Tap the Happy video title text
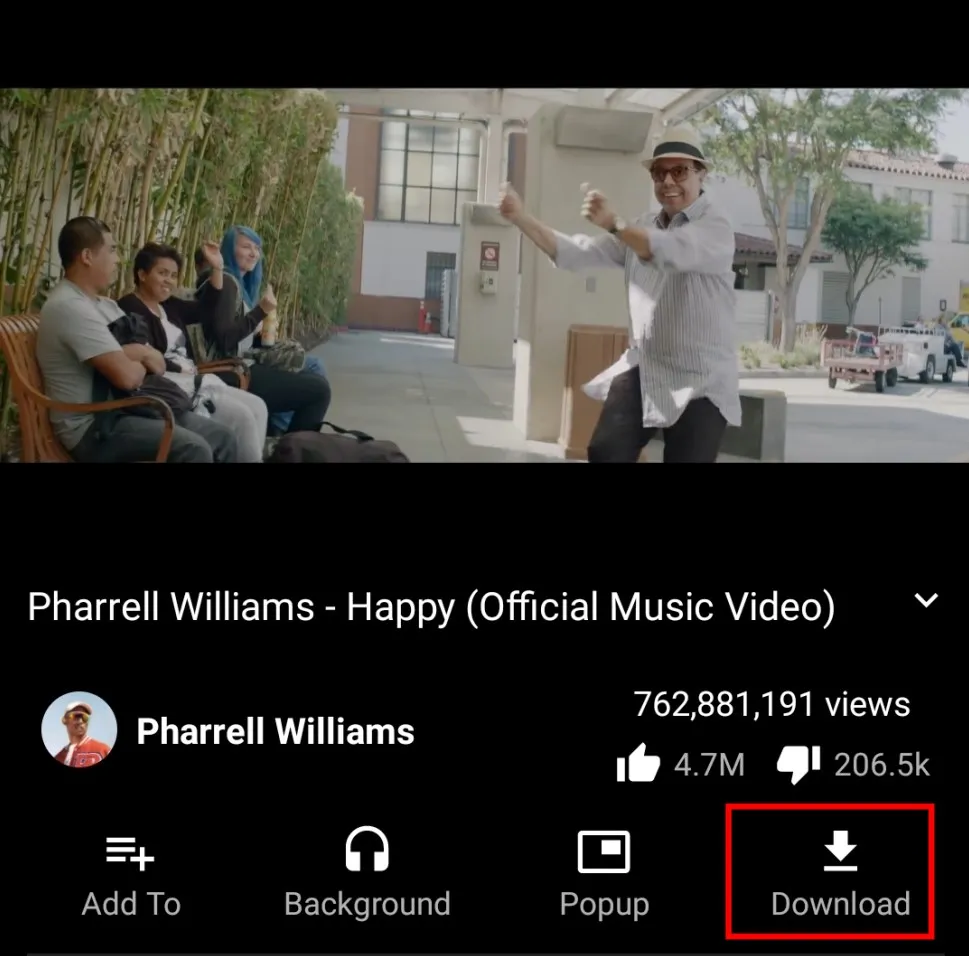969x956 pixels. pyautogui.click(x=431, y=607)
